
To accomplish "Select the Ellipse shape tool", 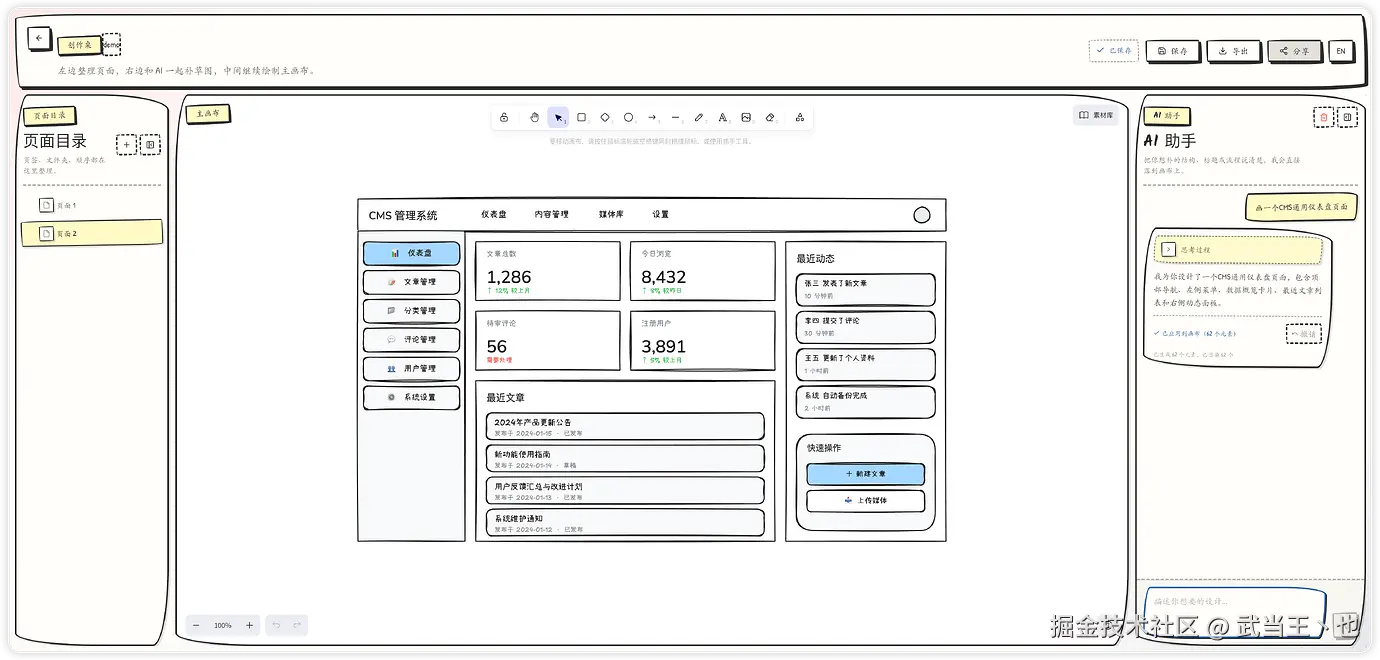I will click(628, 118).
